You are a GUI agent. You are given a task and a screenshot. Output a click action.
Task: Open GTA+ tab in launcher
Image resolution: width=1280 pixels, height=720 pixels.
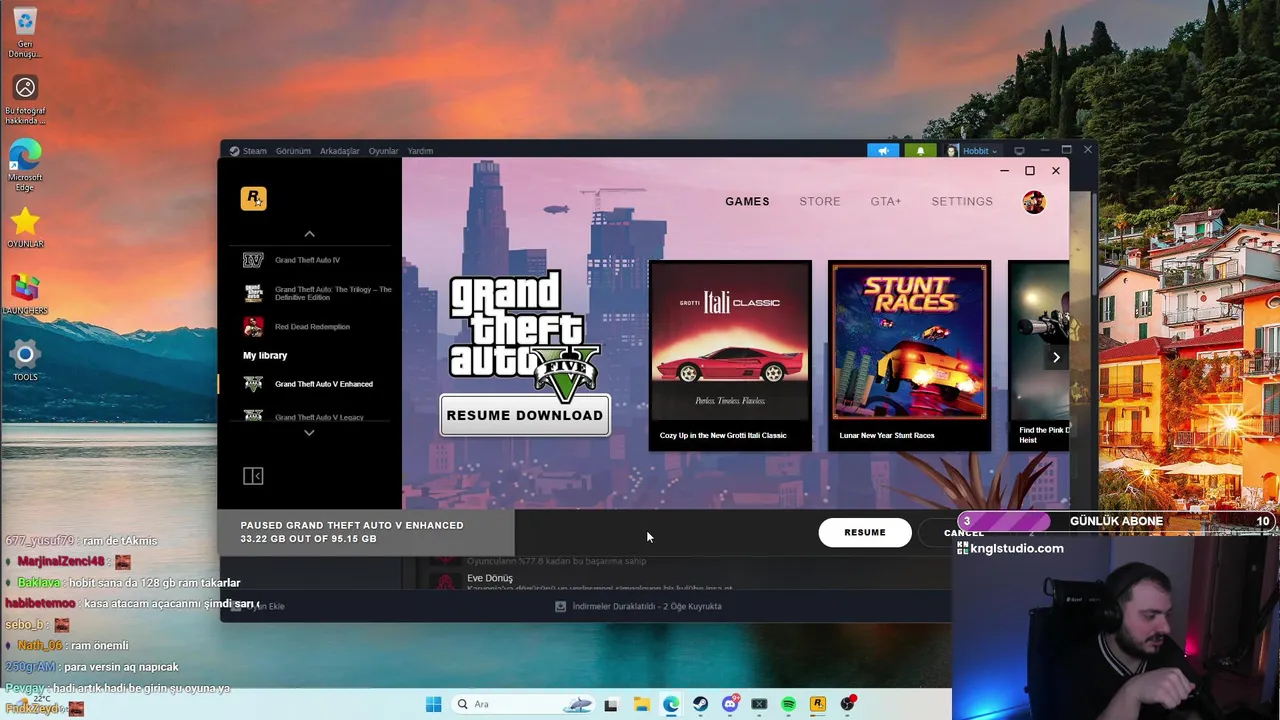pyautogui.click(x=886, y=202)
